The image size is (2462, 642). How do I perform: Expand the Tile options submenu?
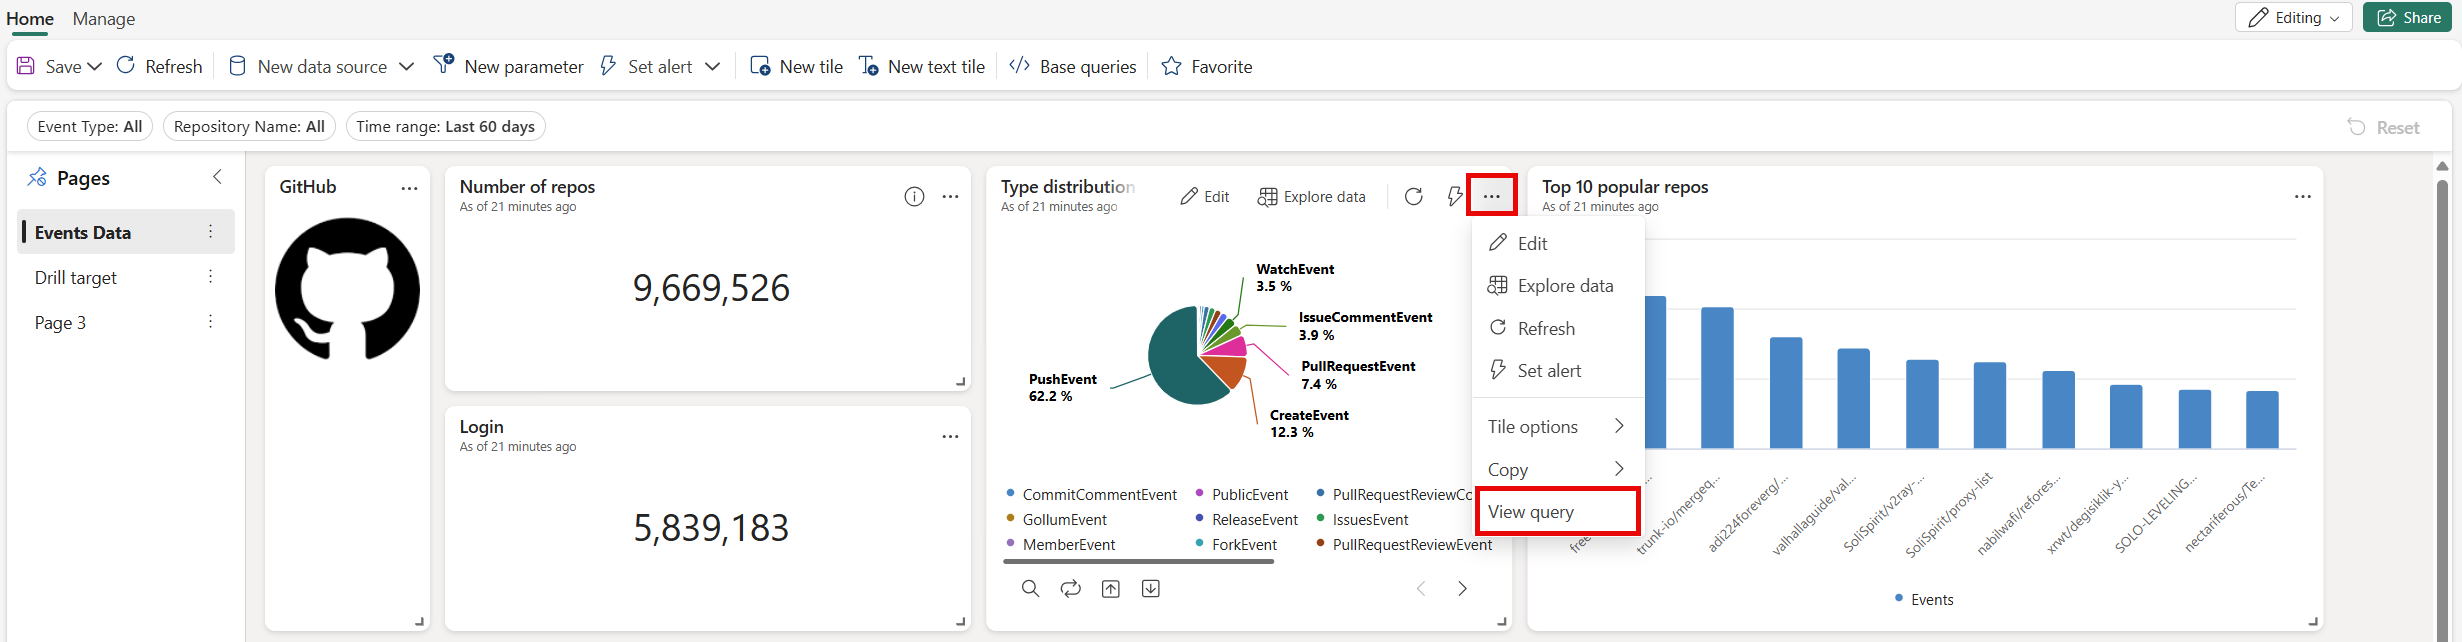(1556, 427)
